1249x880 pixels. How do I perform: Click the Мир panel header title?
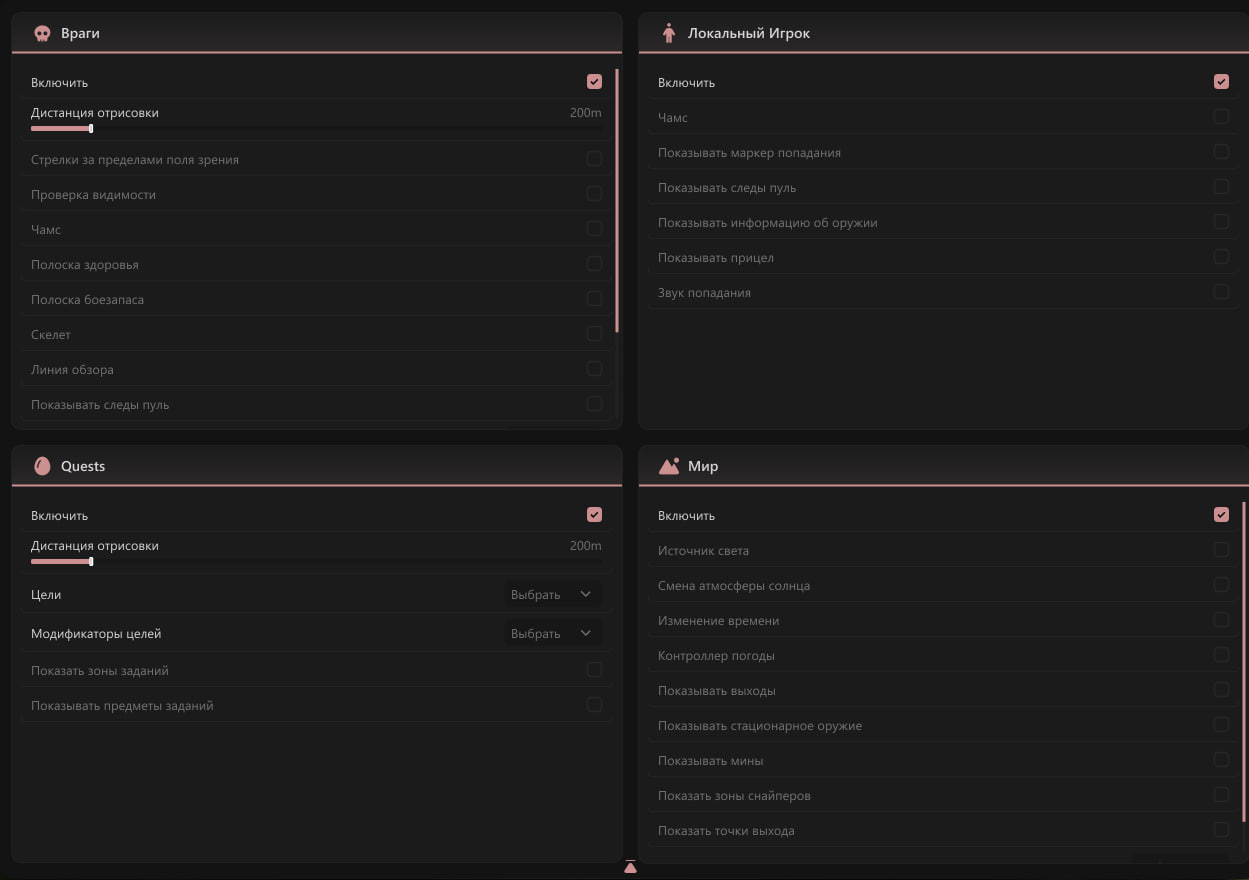703,466
